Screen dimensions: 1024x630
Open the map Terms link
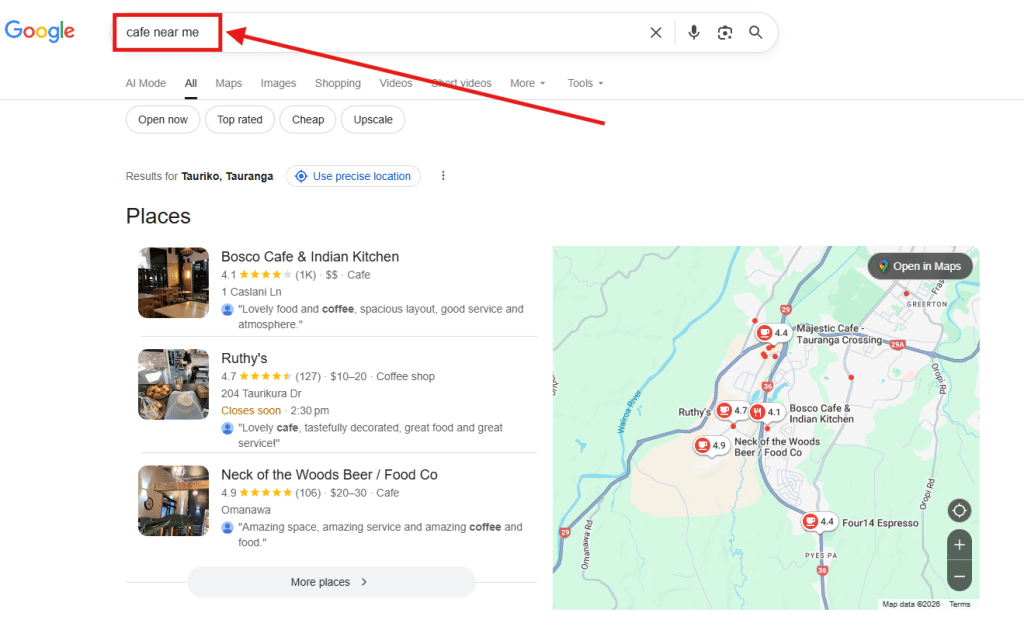959,605
